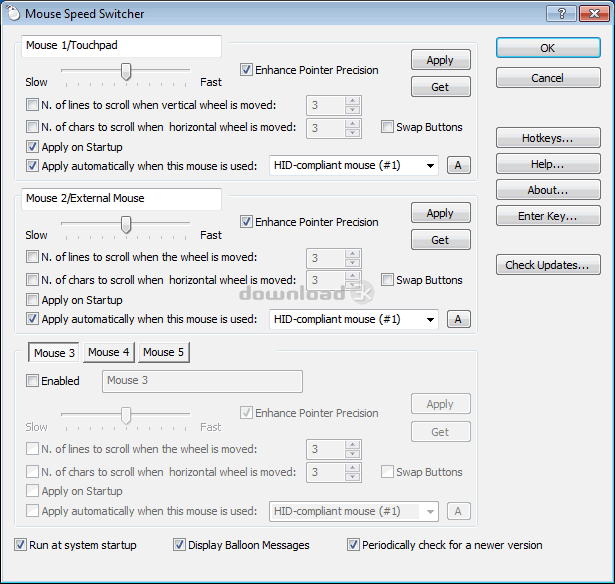Click the Mouse 2/External Mouse name field
This screenshot has height=584, width=615.
click(x=121, y=199)
